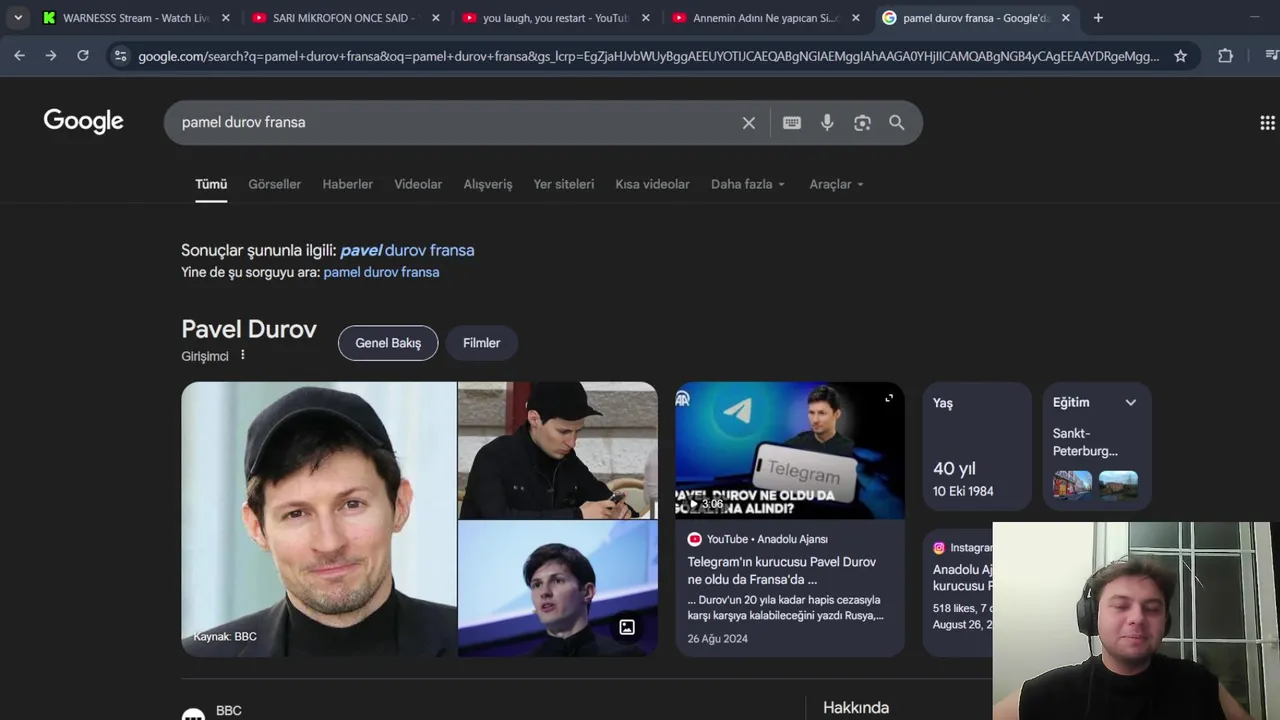Open the on-screen keyboard icon
Viewport: 1280px width, 720px height.
tap(792, 123)
